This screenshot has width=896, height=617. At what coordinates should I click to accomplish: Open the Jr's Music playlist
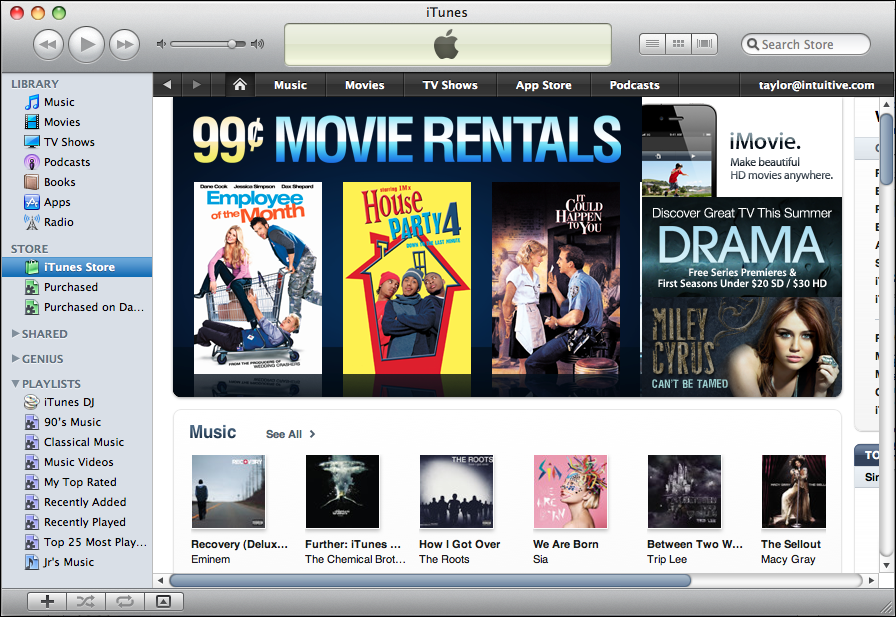click(77, 562)
